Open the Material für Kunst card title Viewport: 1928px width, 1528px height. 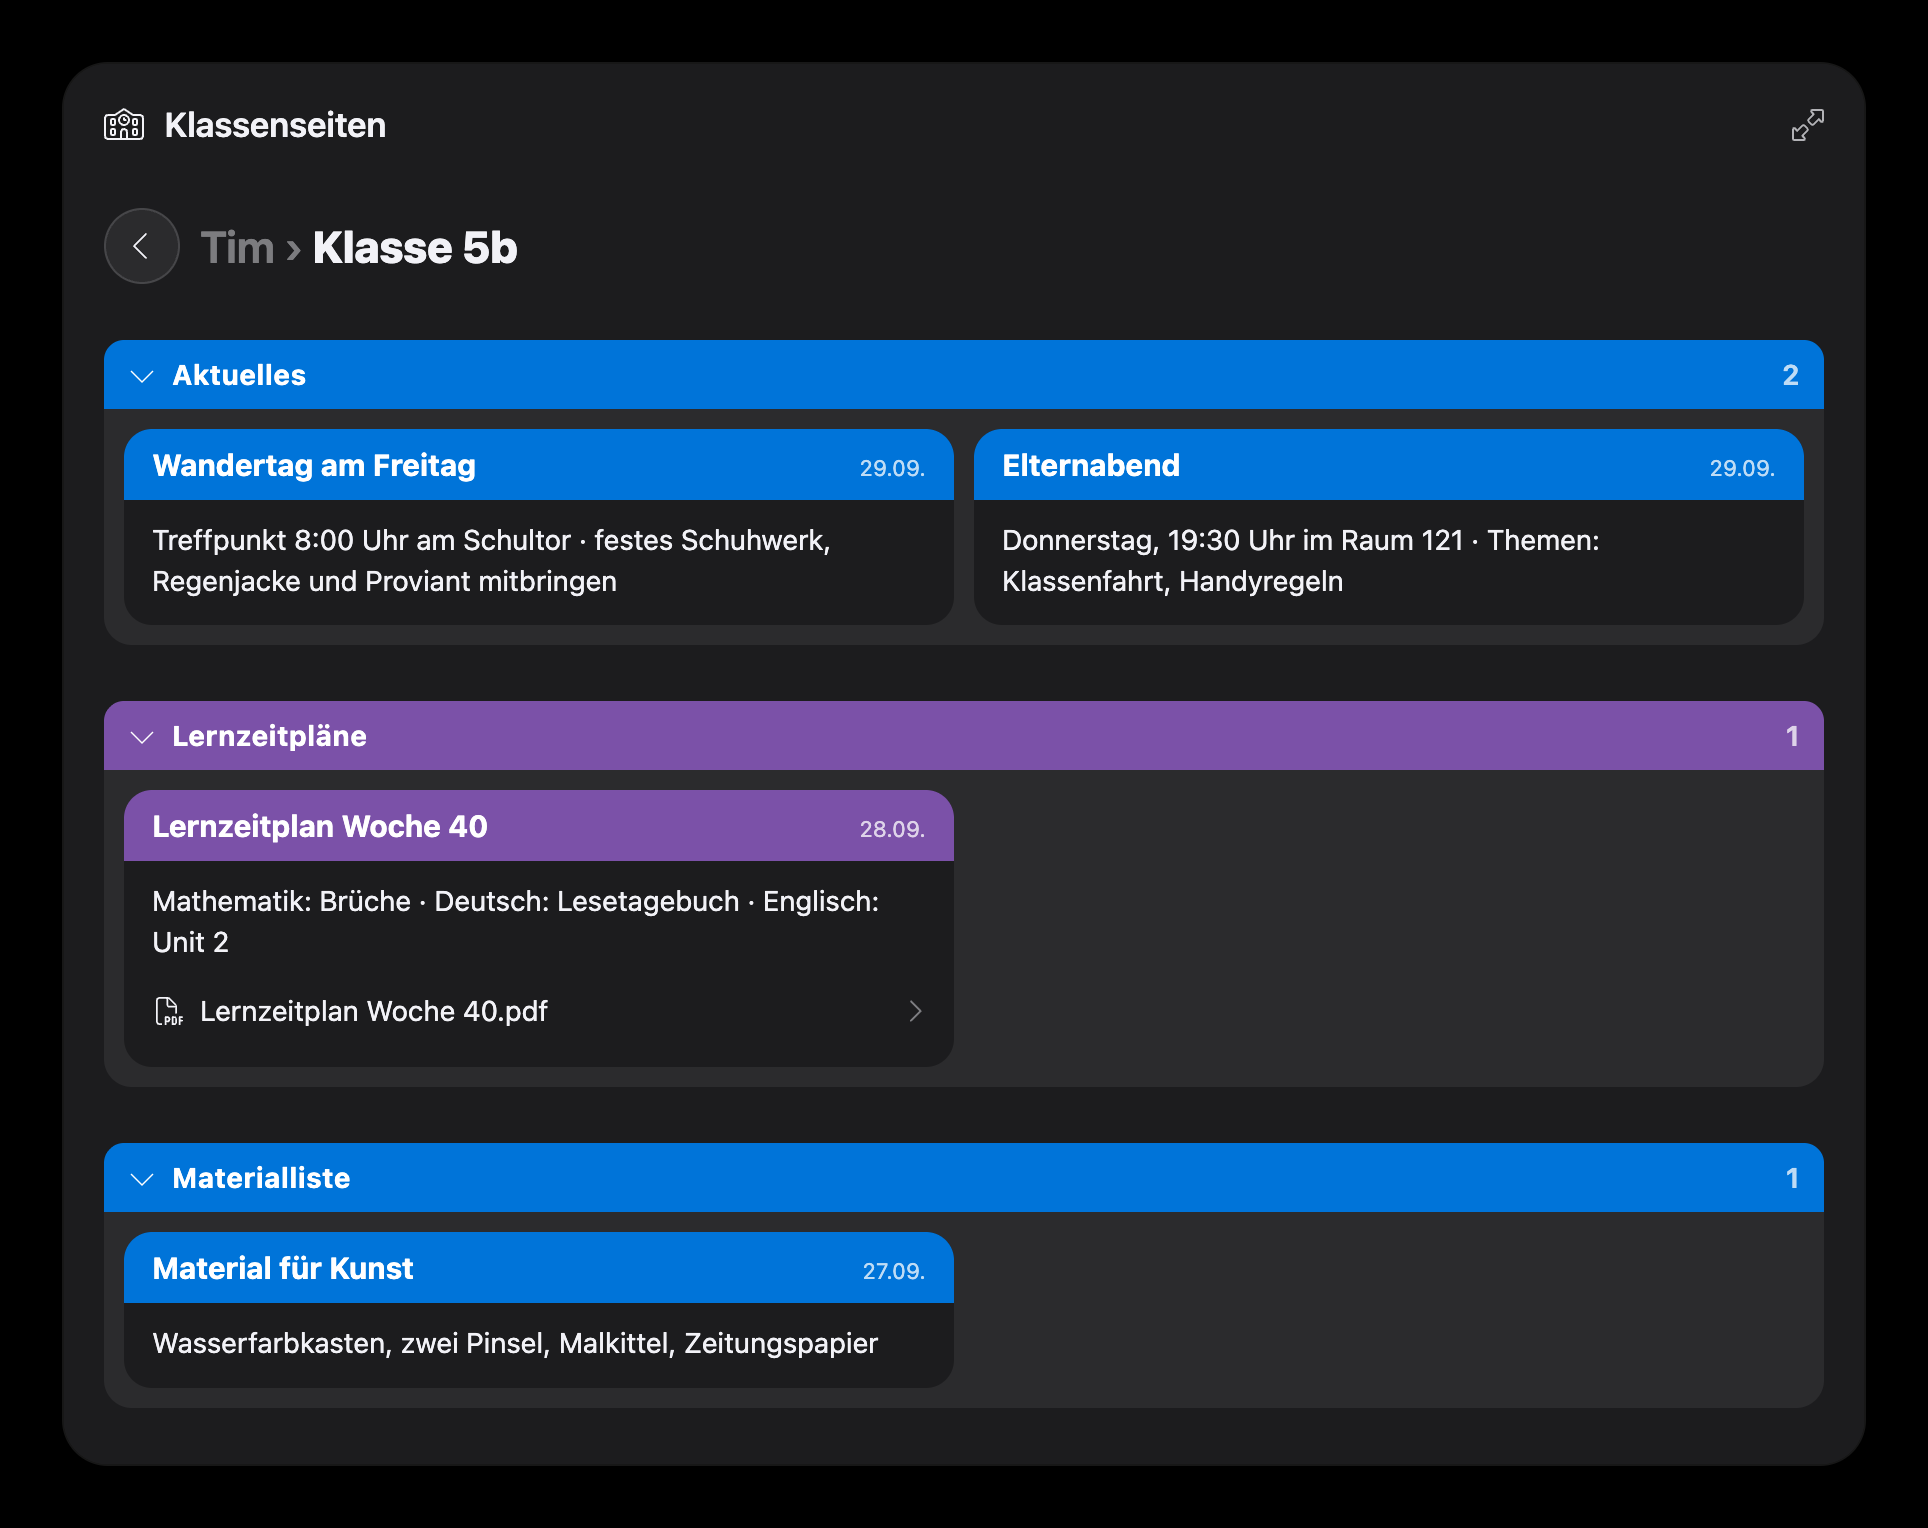pyautogui.click(x=283, y=1268)
